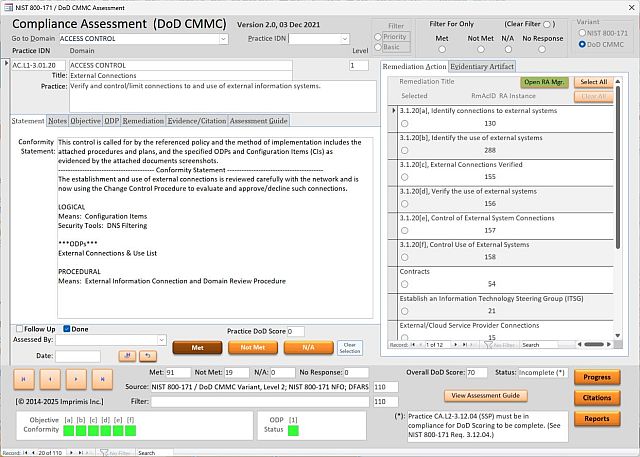This screenshot has width=640, height=457.
Task: Go to previous practice with large orange arrow
Action: pyautogui.click(x=50, y=379)
